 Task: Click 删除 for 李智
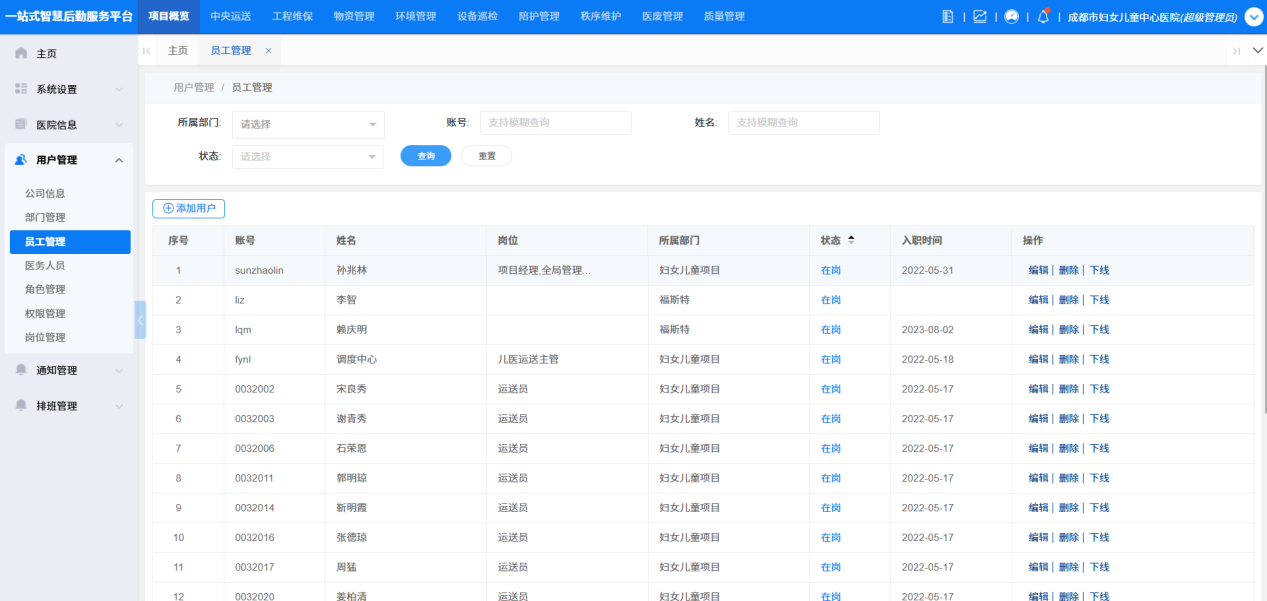point(1068,300)
